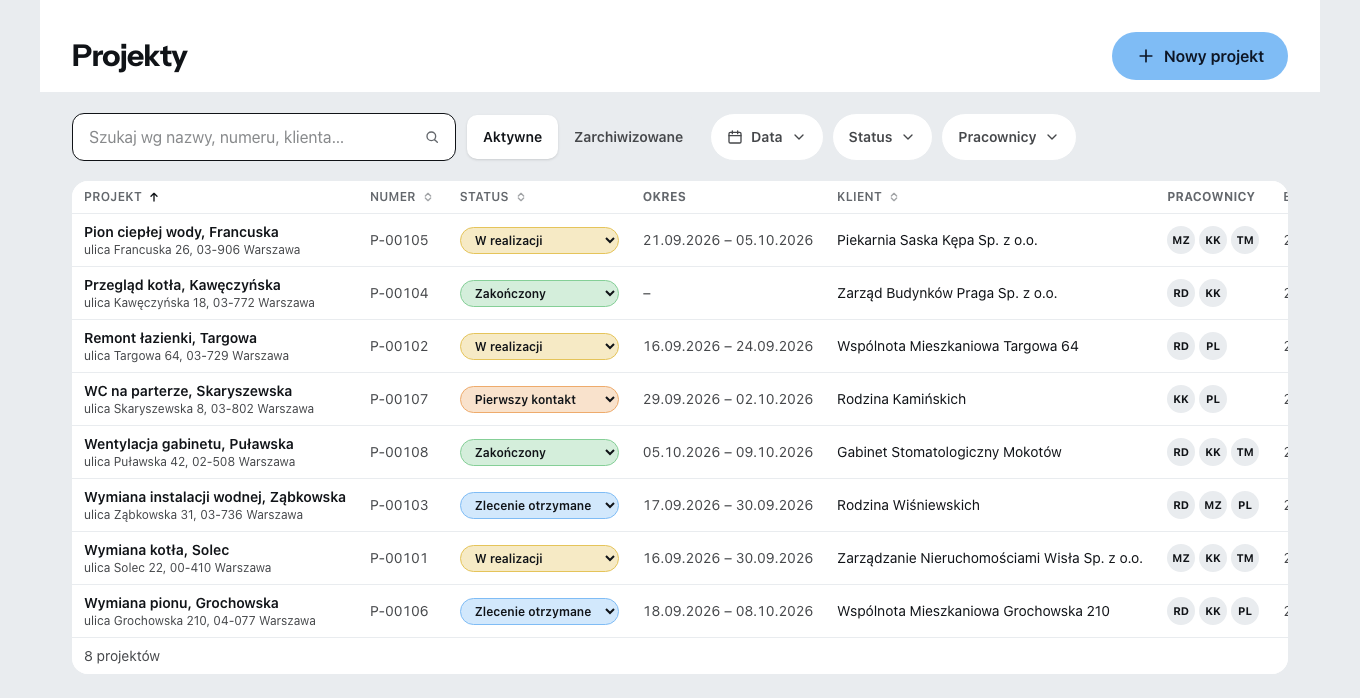Switch to the Aktywne tab
Viewport: 1360px width, 698px height.
512,137
